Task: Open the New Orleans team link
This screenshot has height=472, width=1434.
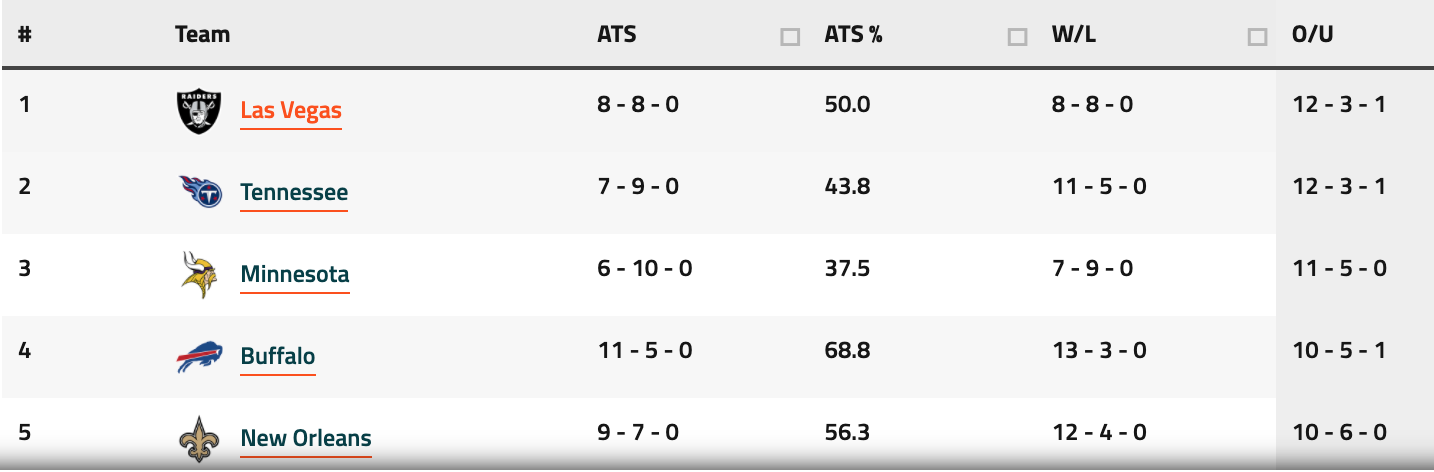Action: (306, 438)
